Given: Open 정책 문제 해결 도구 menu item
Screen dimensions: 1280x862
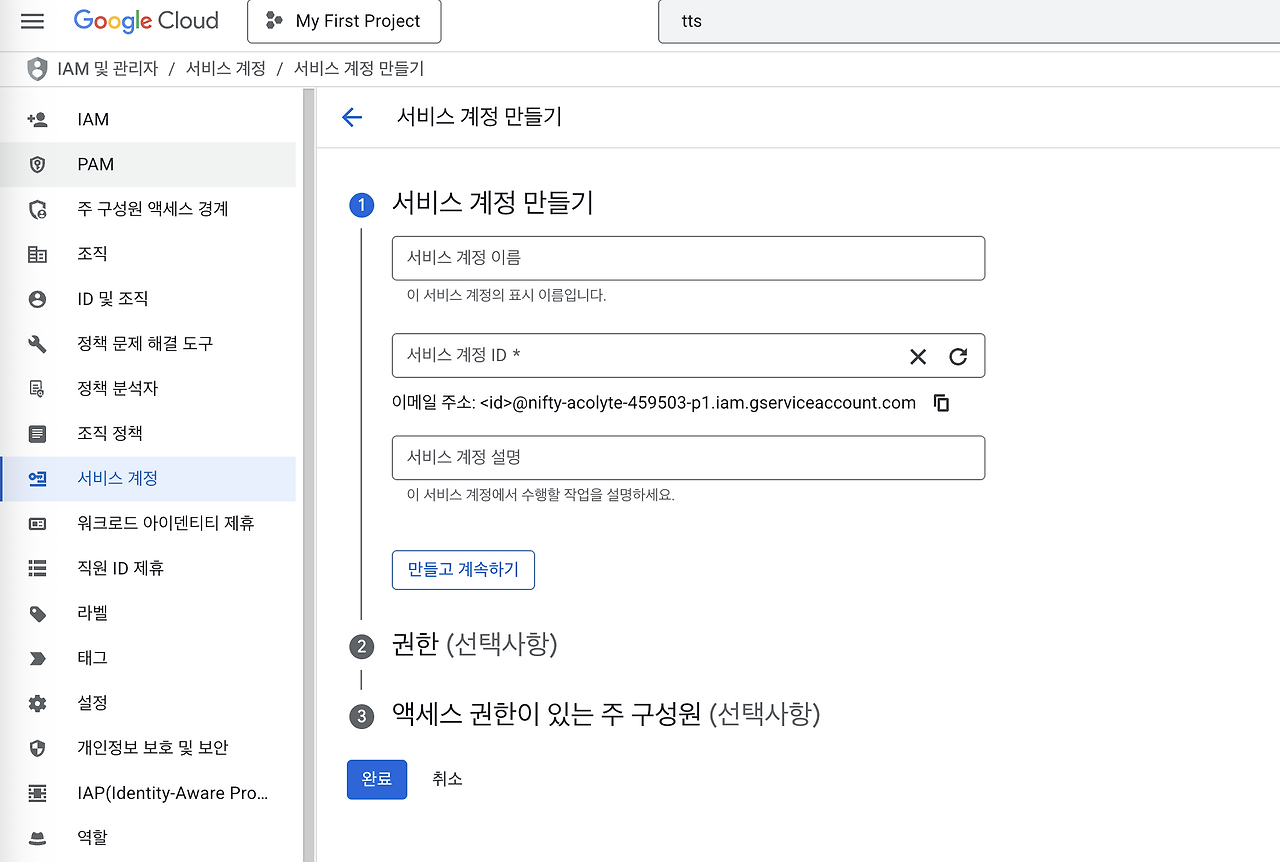Looking at the screenshot, I should 148,344.
